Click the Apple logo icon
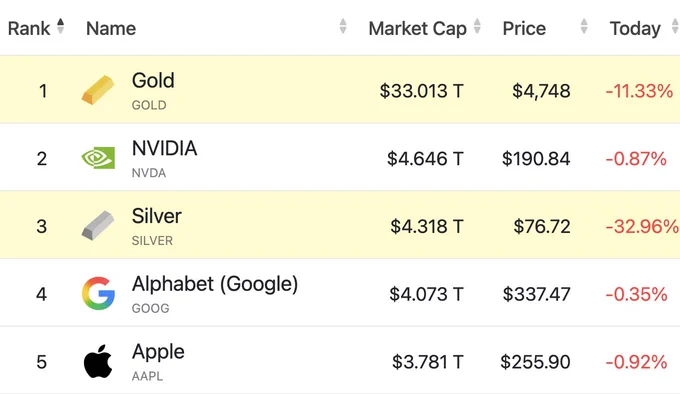Screen dimensions: 680x394 [x=98, y=361]
